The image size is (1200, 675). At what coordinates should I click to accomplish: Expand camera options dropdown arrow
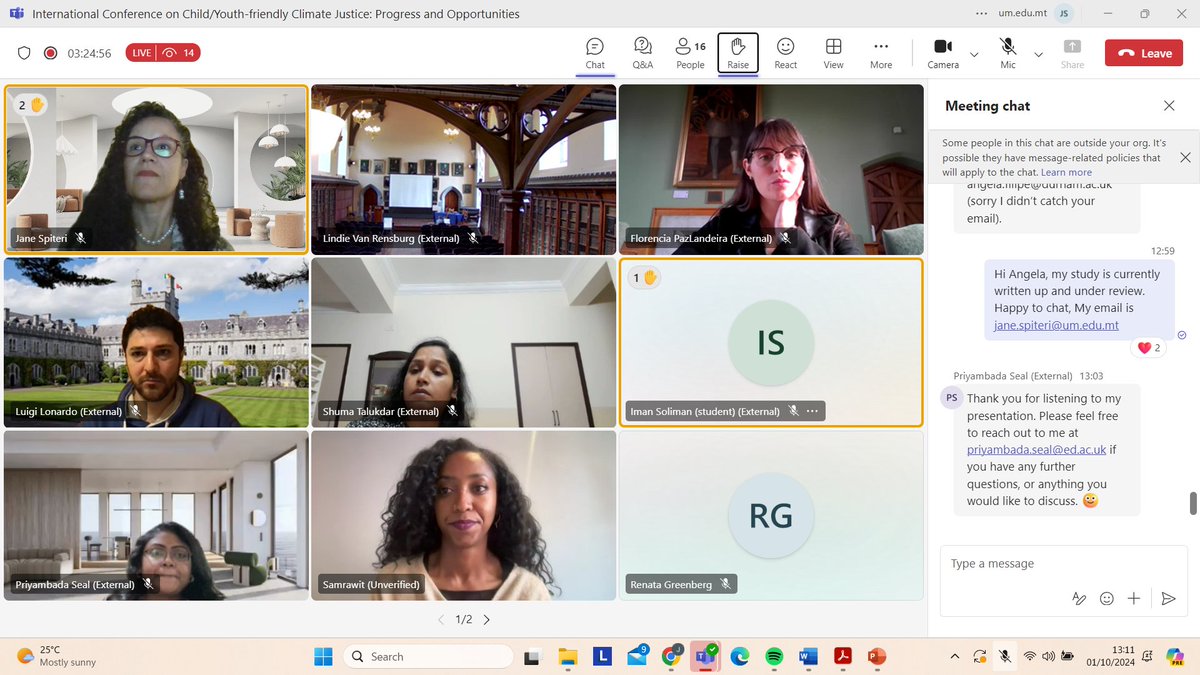975,54
